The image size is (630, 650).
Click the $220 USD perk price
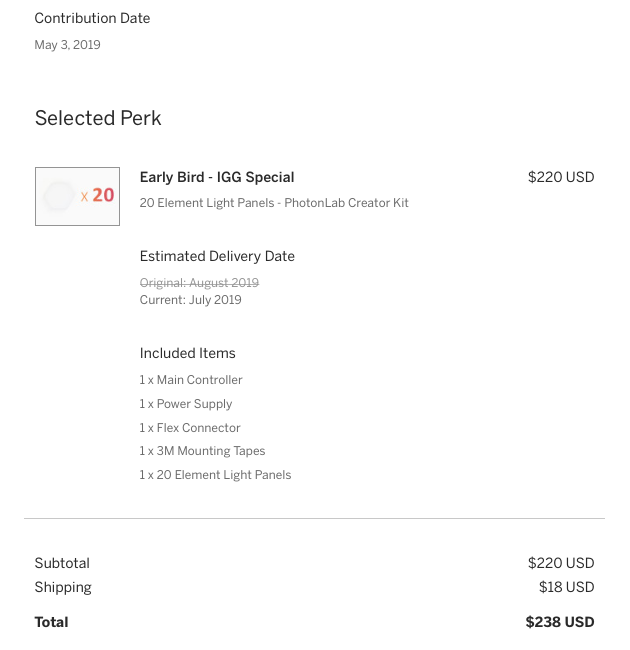561,177
